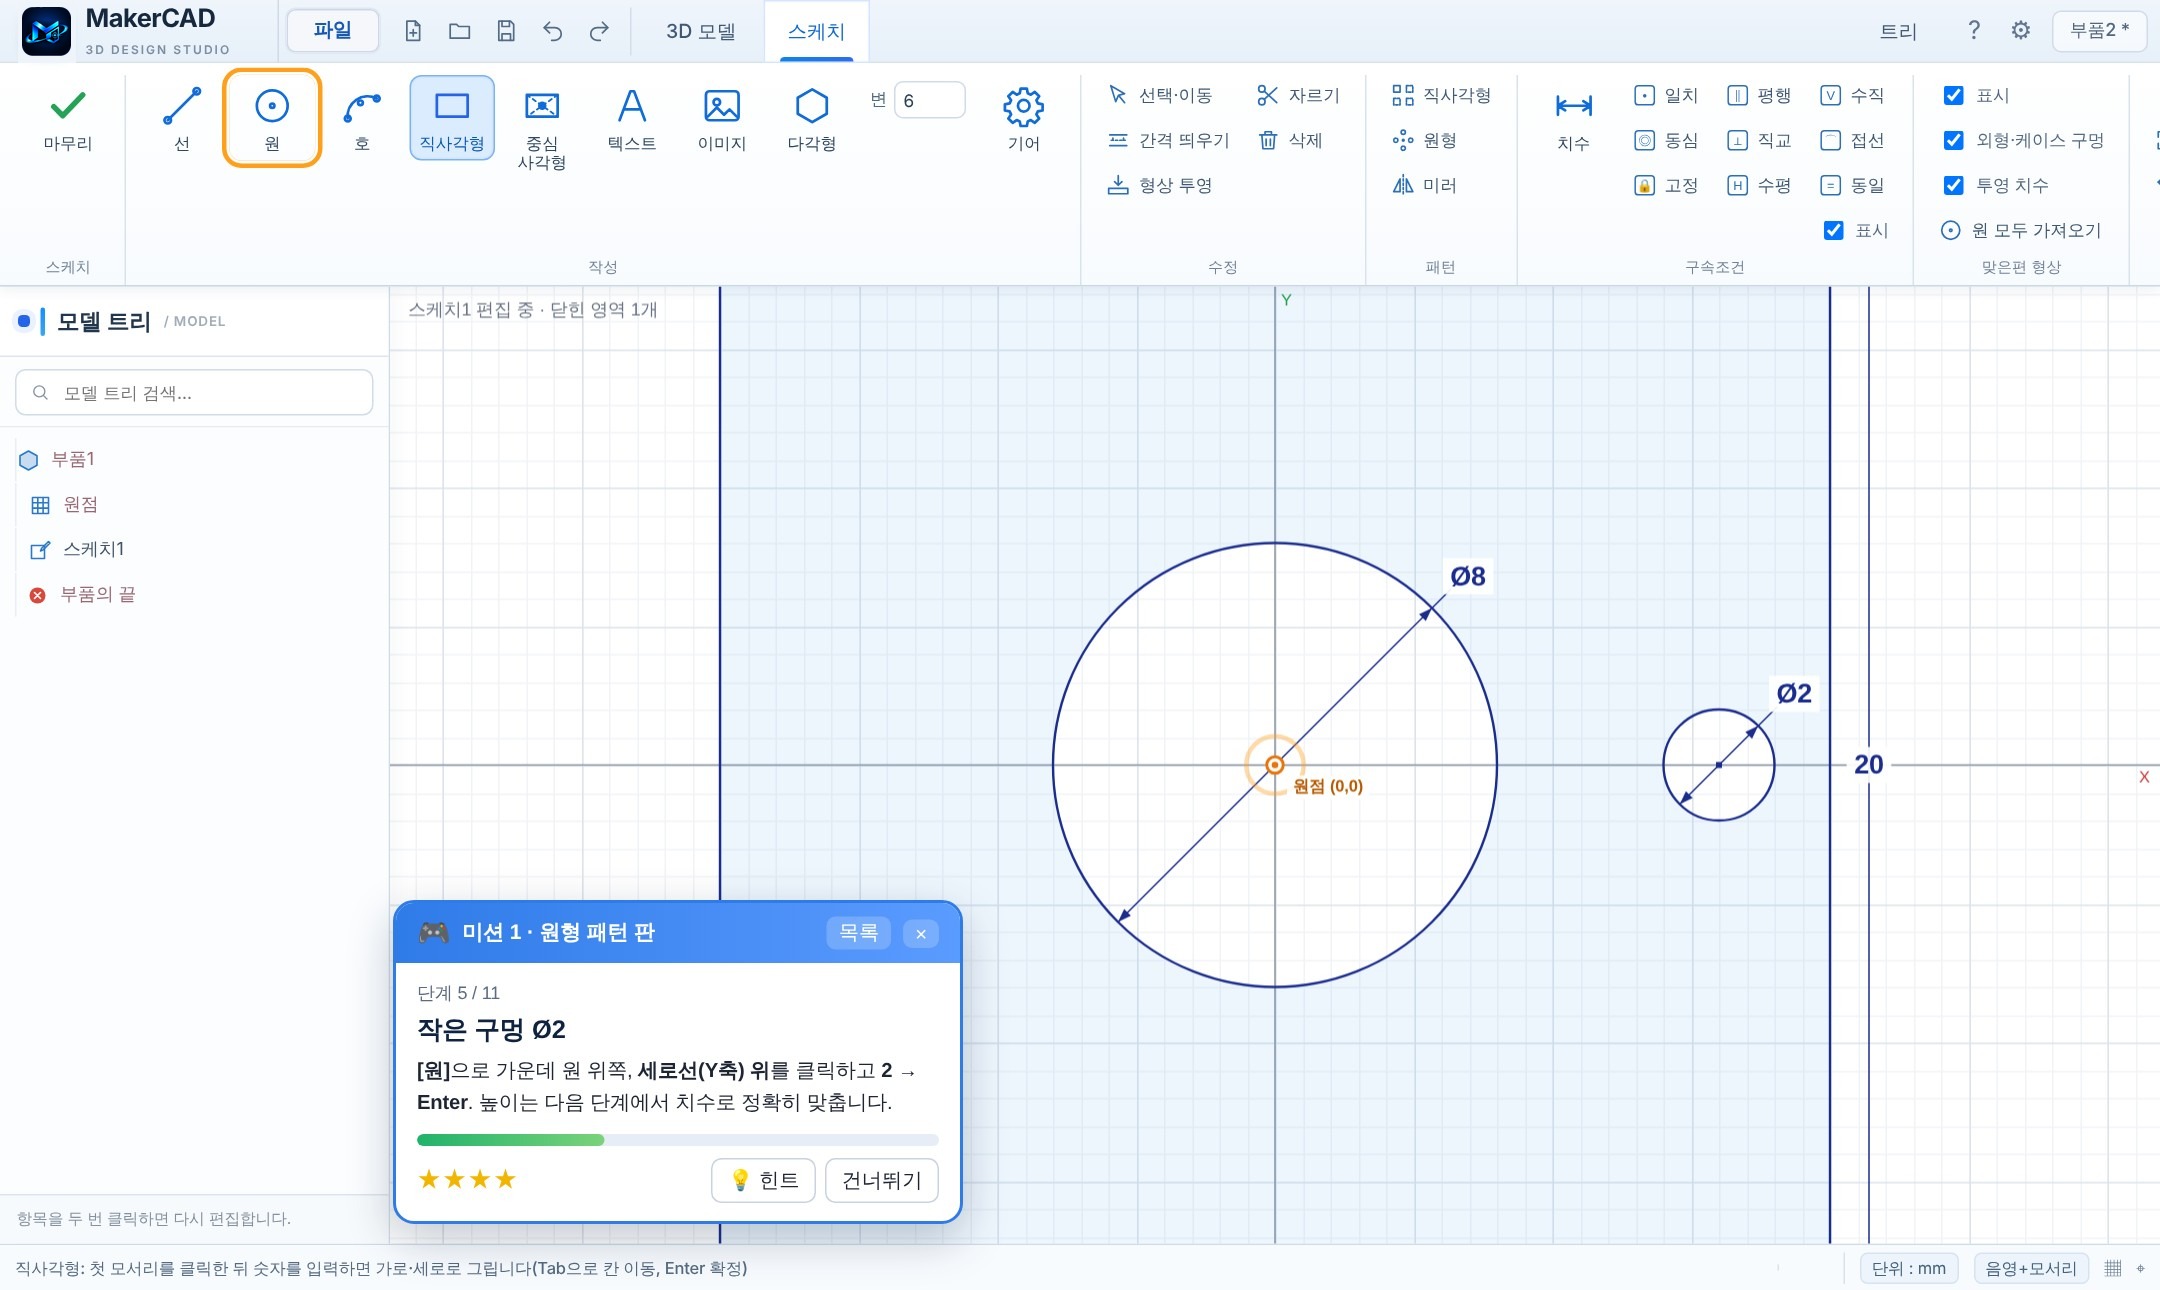Viewport: 2160px width, 1290px height.
Task: Open the 기어 gear tool
Action: click(1024, 118)
